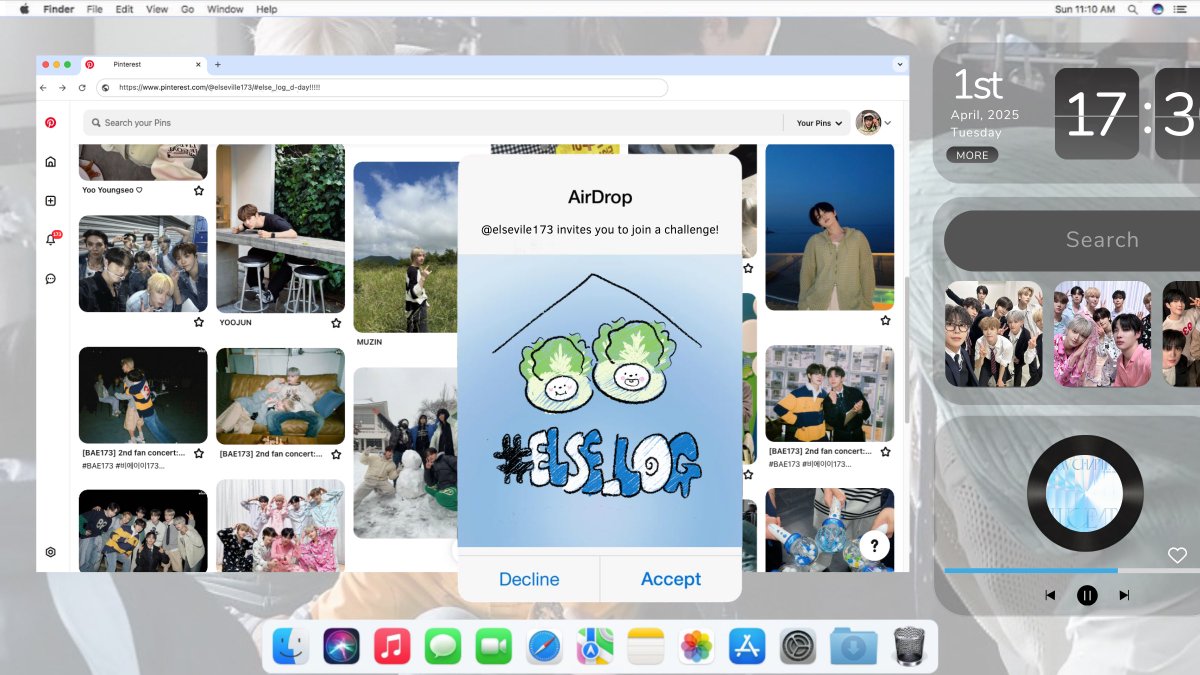Viewport: 1200px width, 675px height.
Task: Create a new pin with plus icon
Action: [50, 200]
